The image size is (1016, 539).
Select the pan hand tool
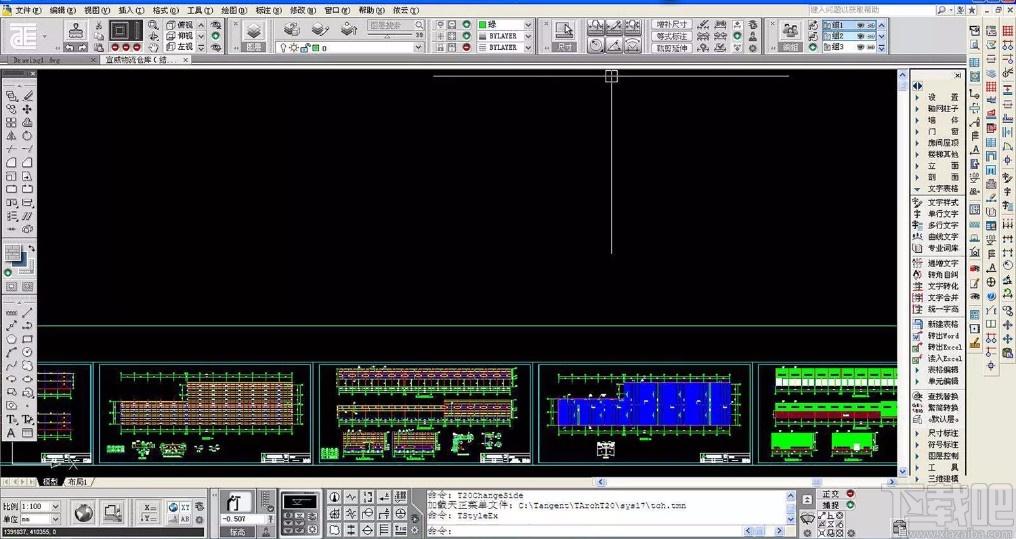154,47
